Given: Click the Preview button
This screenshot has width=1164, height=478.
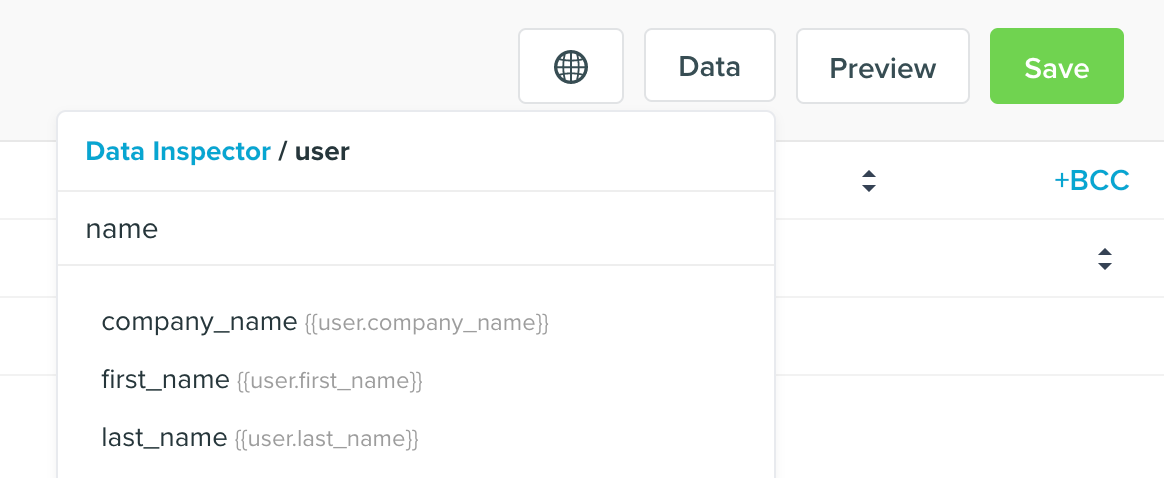Looking at the screenshot, I should [x=882, y=67].
